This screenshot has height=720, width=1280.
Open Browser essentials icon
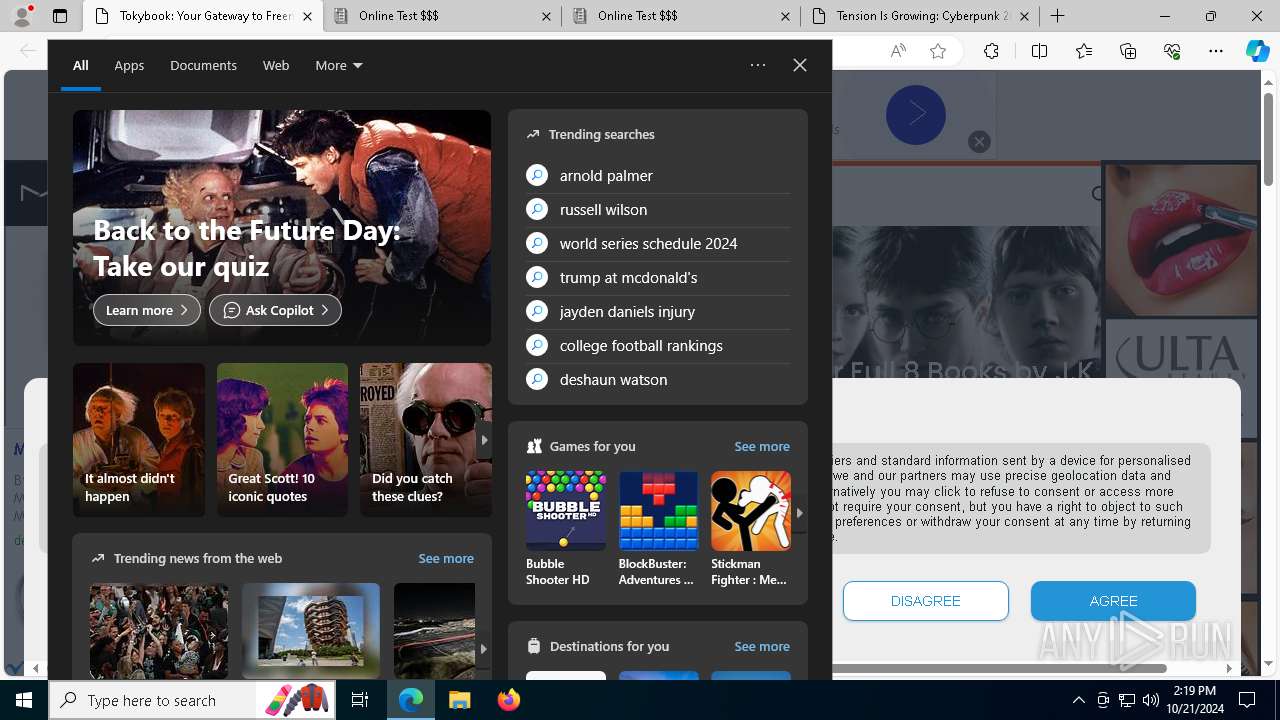[1172, 51]
